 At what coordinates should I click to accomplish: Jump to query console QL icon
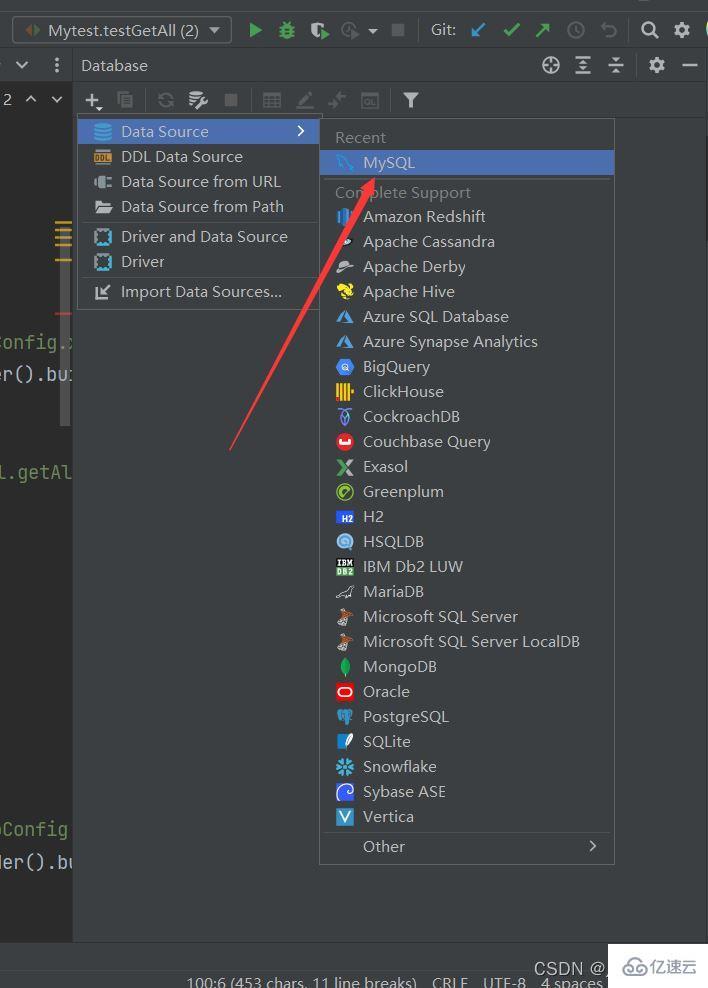(x=370, y=100)
